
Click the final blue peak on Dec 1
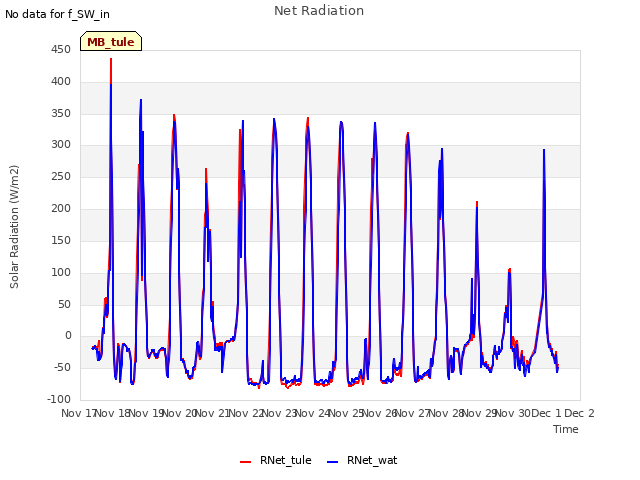[x=544, y=150]
